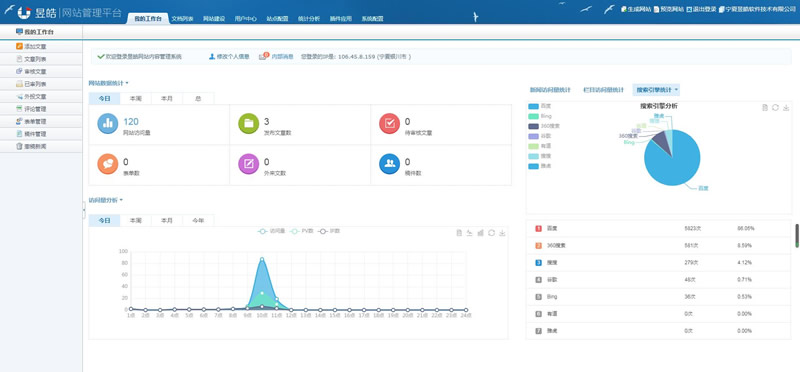Screen dimensions: 800x372
Task: Open data view in the pie chart toolbar
Action: (765, 108)
